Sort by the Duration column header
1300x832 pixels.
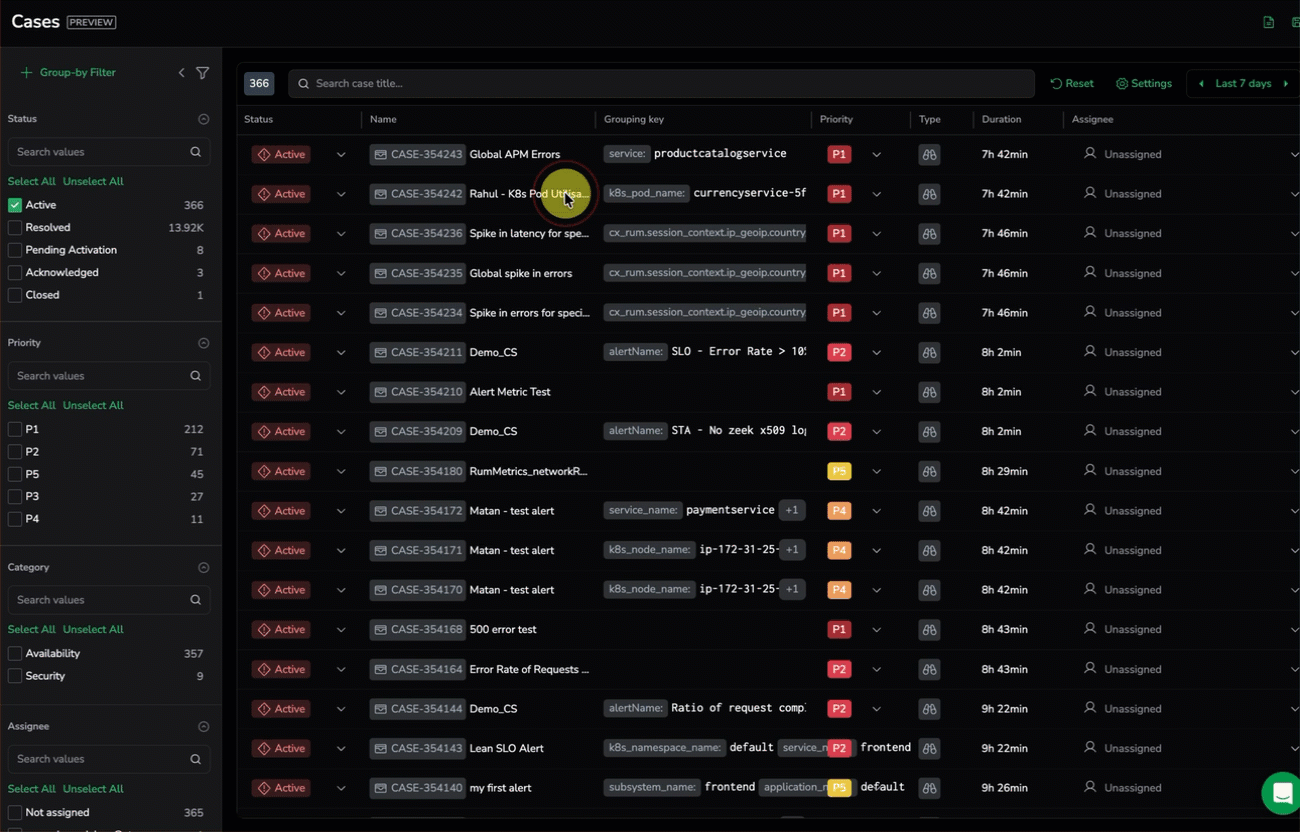tap(1001, 120)
